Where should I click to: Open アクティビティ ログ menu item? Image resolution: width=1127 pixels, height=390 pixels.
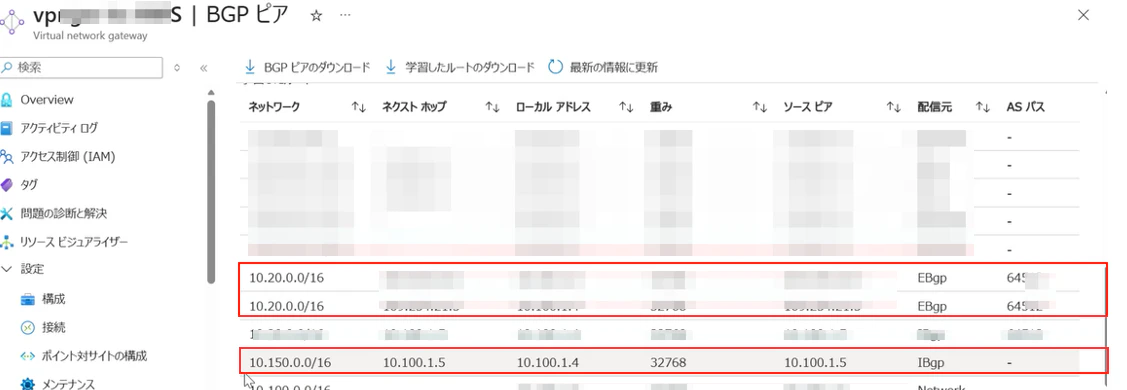tap(59, 128)
